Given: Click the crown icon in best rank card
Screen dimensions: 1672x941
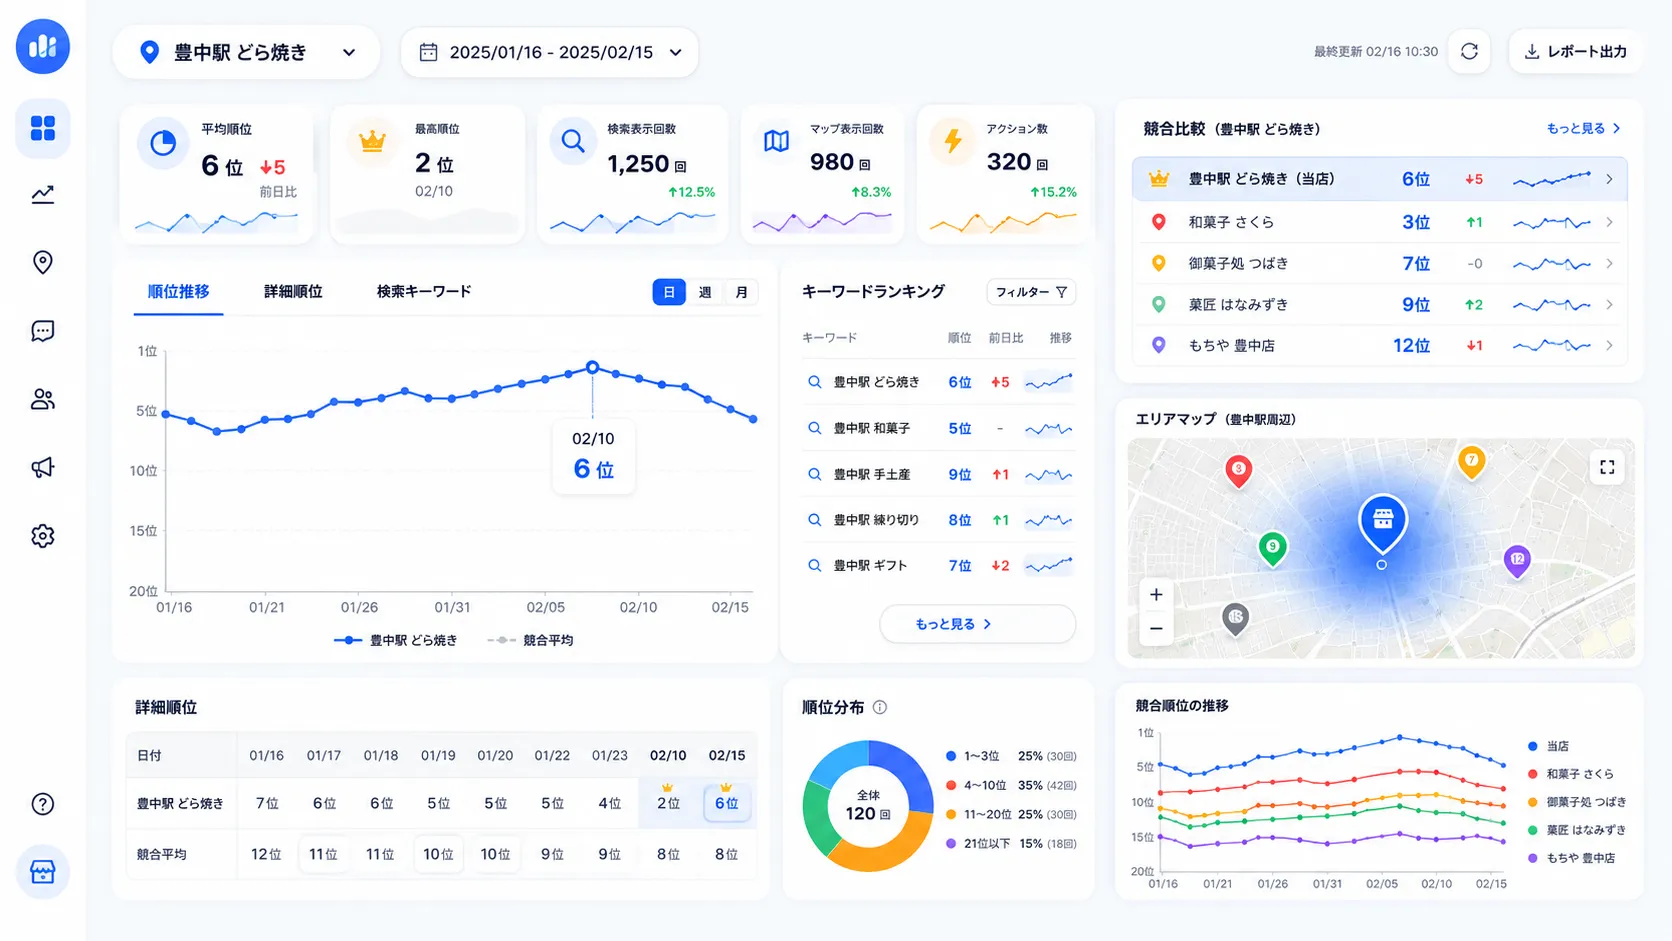Looking at the screenshot, I should [x=372, y=142].
